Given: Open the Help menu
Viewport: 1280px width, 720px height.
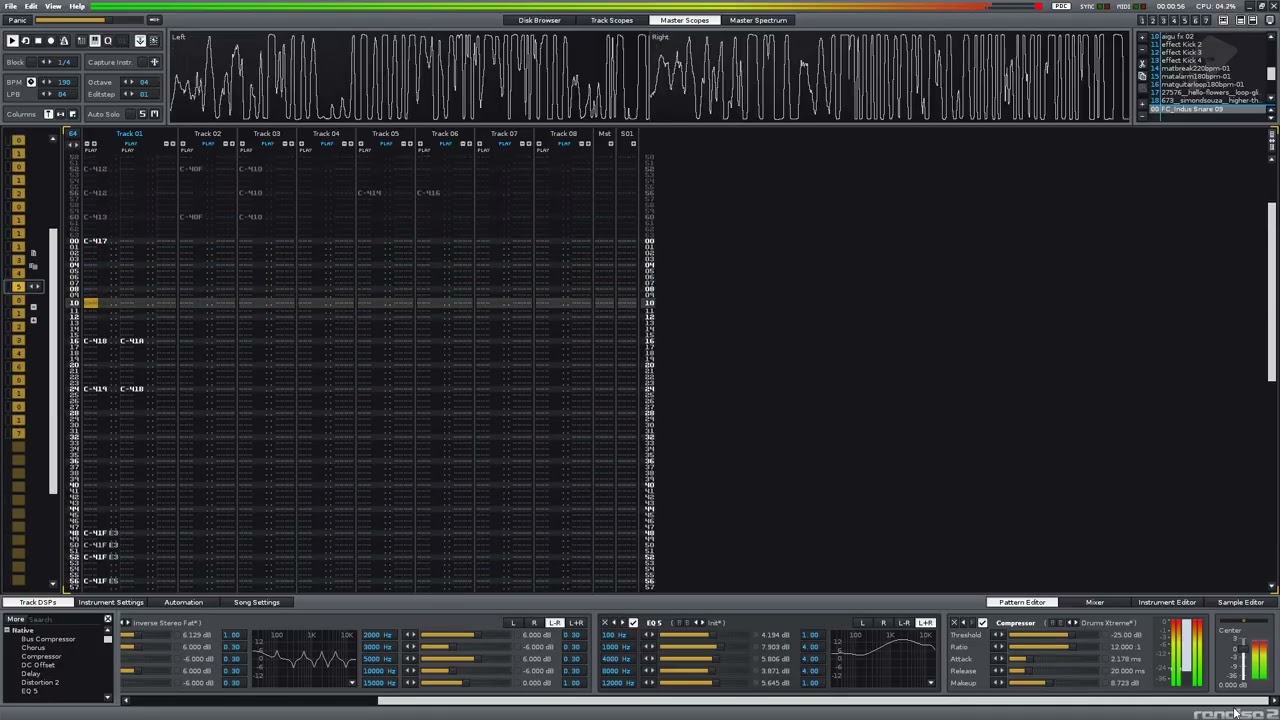Looking at the screenshot, I should (77, 6).
